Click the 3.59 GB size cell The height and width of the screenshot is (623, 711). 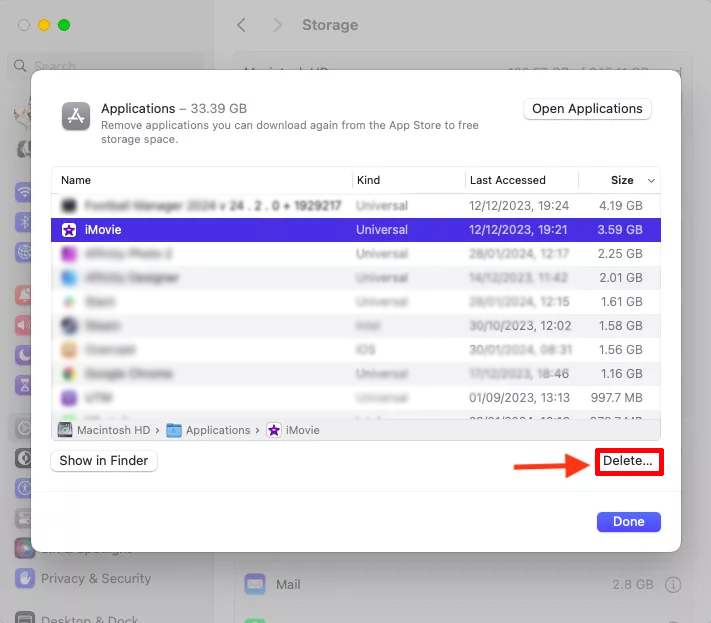(x=620, y=230)
